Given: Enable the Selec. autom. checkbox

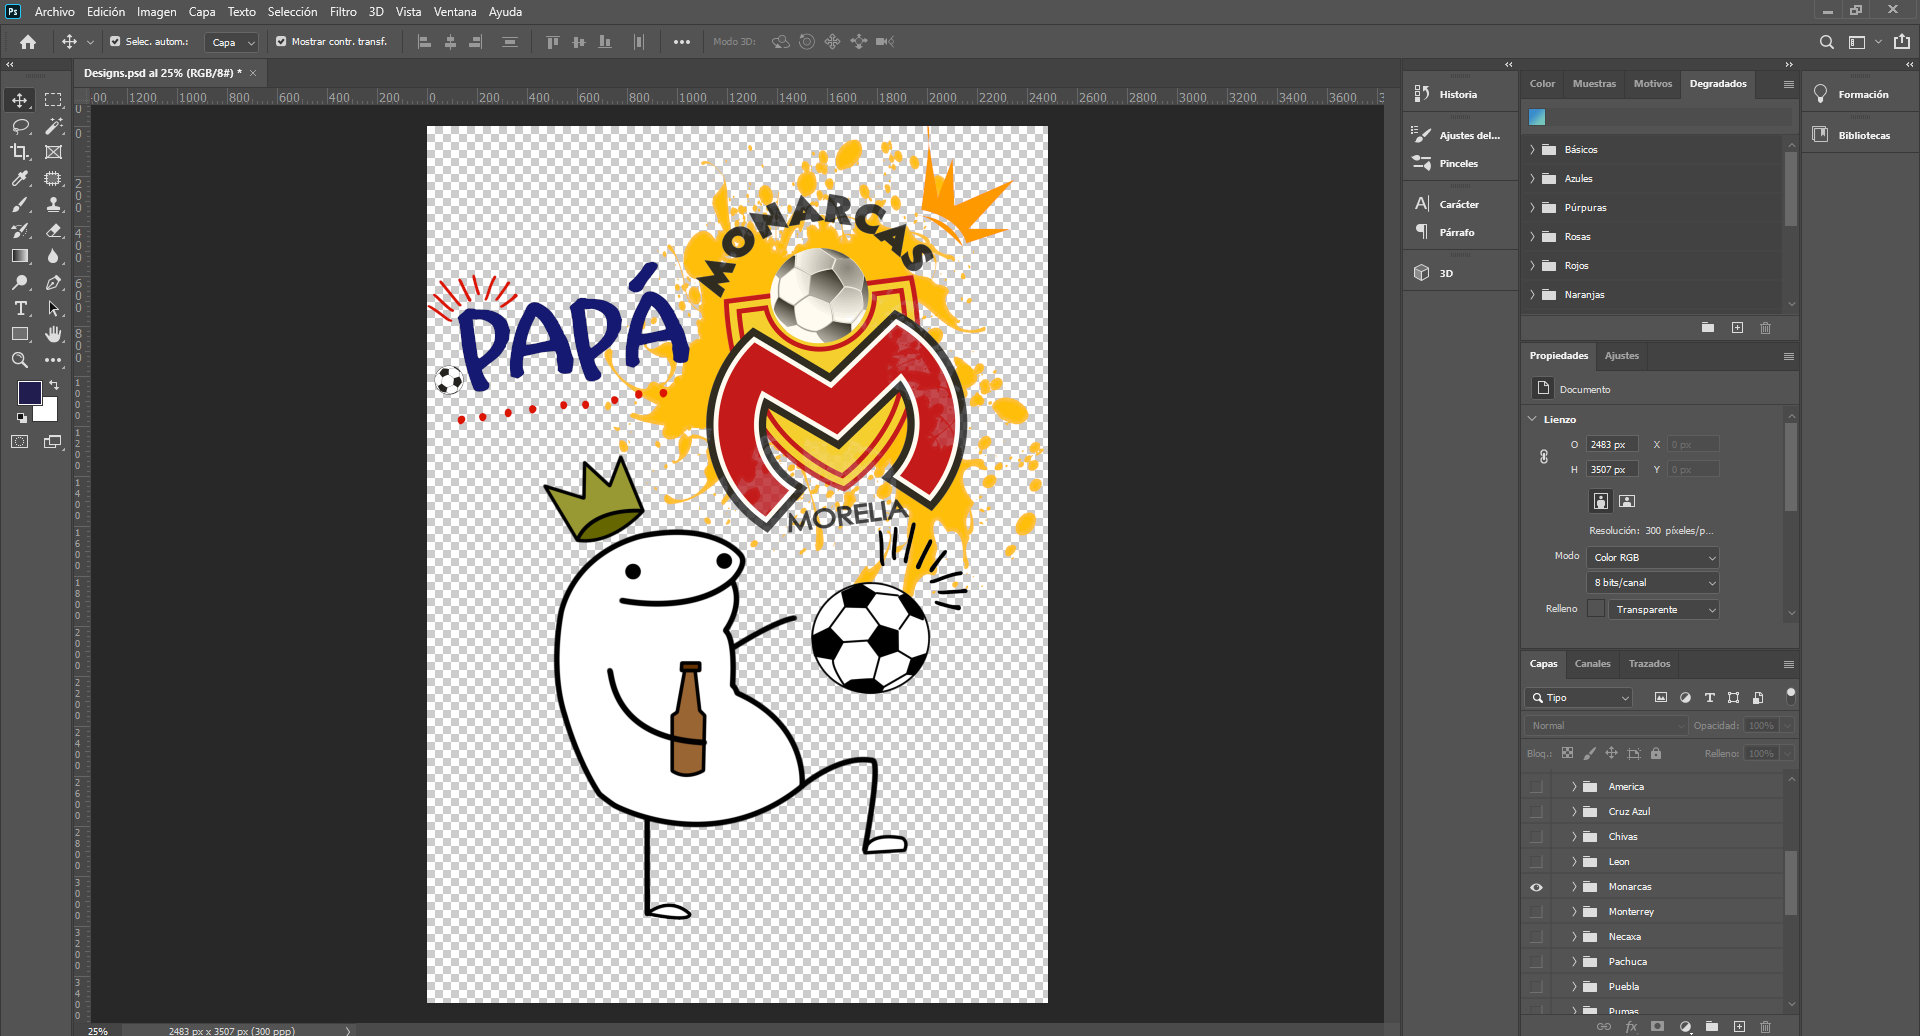Looking at the screenshot, I should [113, 42].
